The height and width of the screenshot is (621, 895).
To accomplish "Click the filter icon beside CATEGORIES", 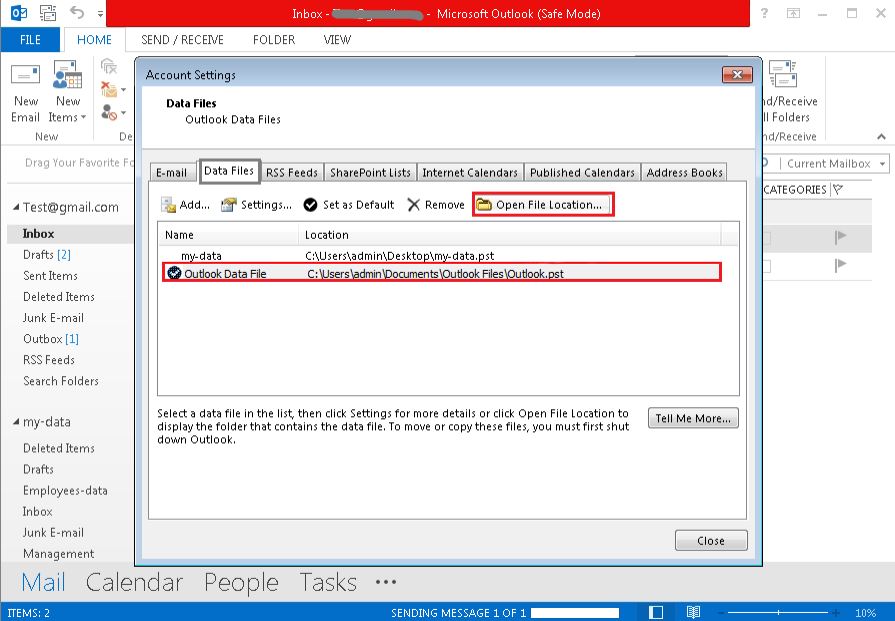I will (x=838, y=189).
